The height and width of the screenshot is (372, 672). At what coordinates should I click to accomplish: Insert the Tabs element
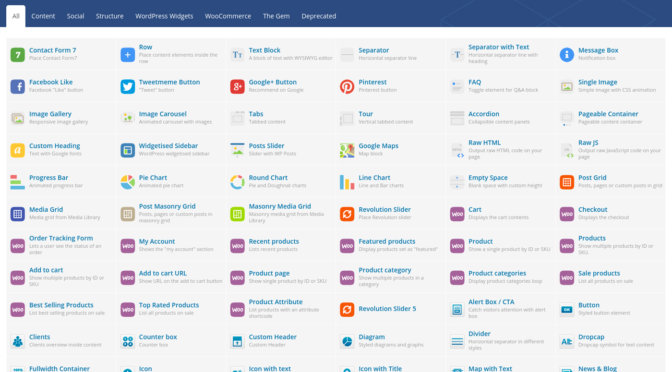[280, 118]
